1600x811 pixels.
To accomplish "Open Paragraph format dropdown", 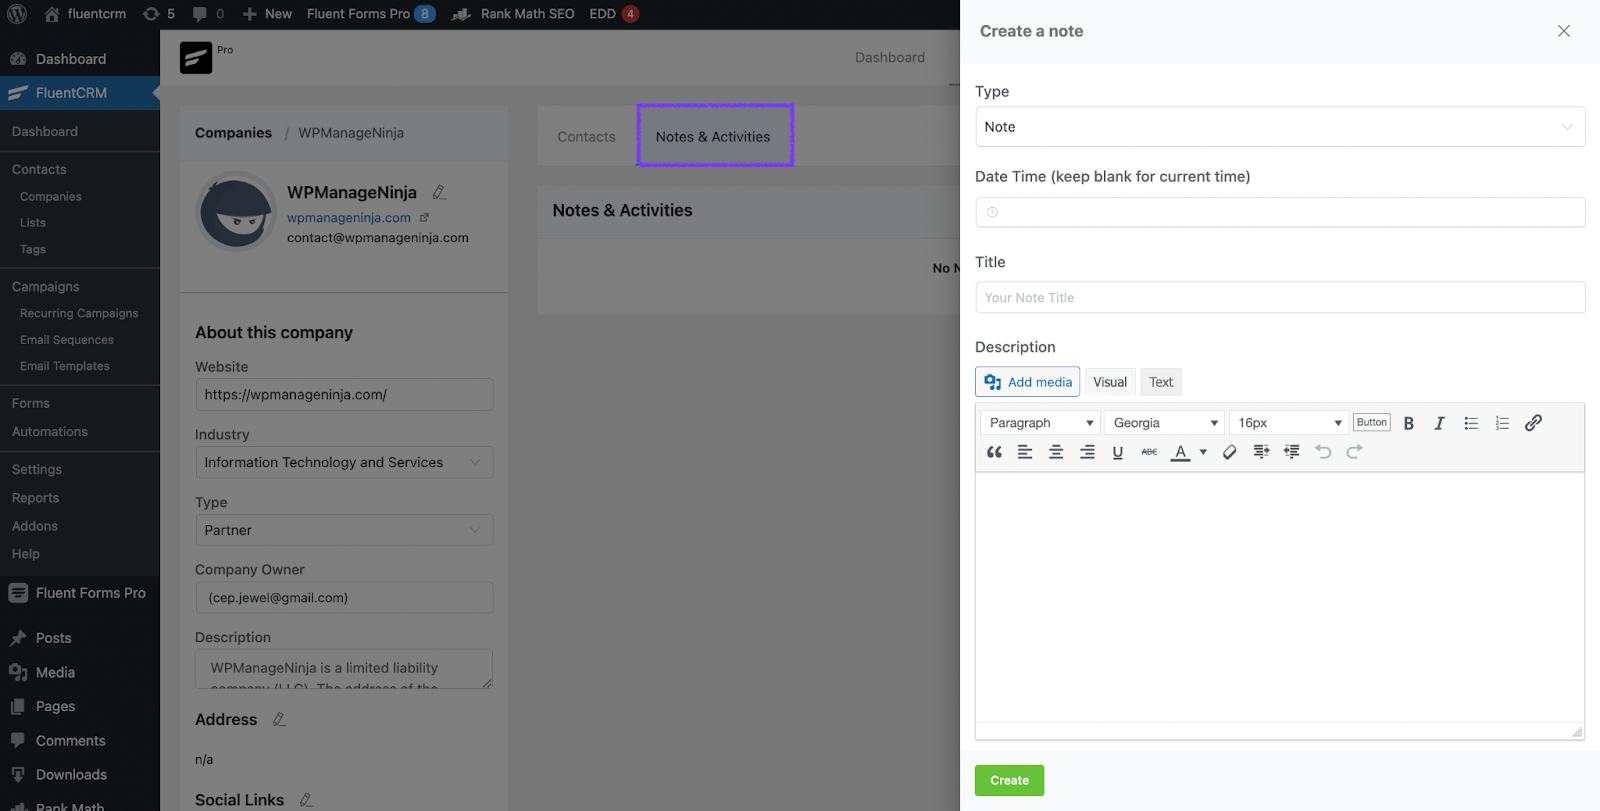I will click(x=1040, y=423).
